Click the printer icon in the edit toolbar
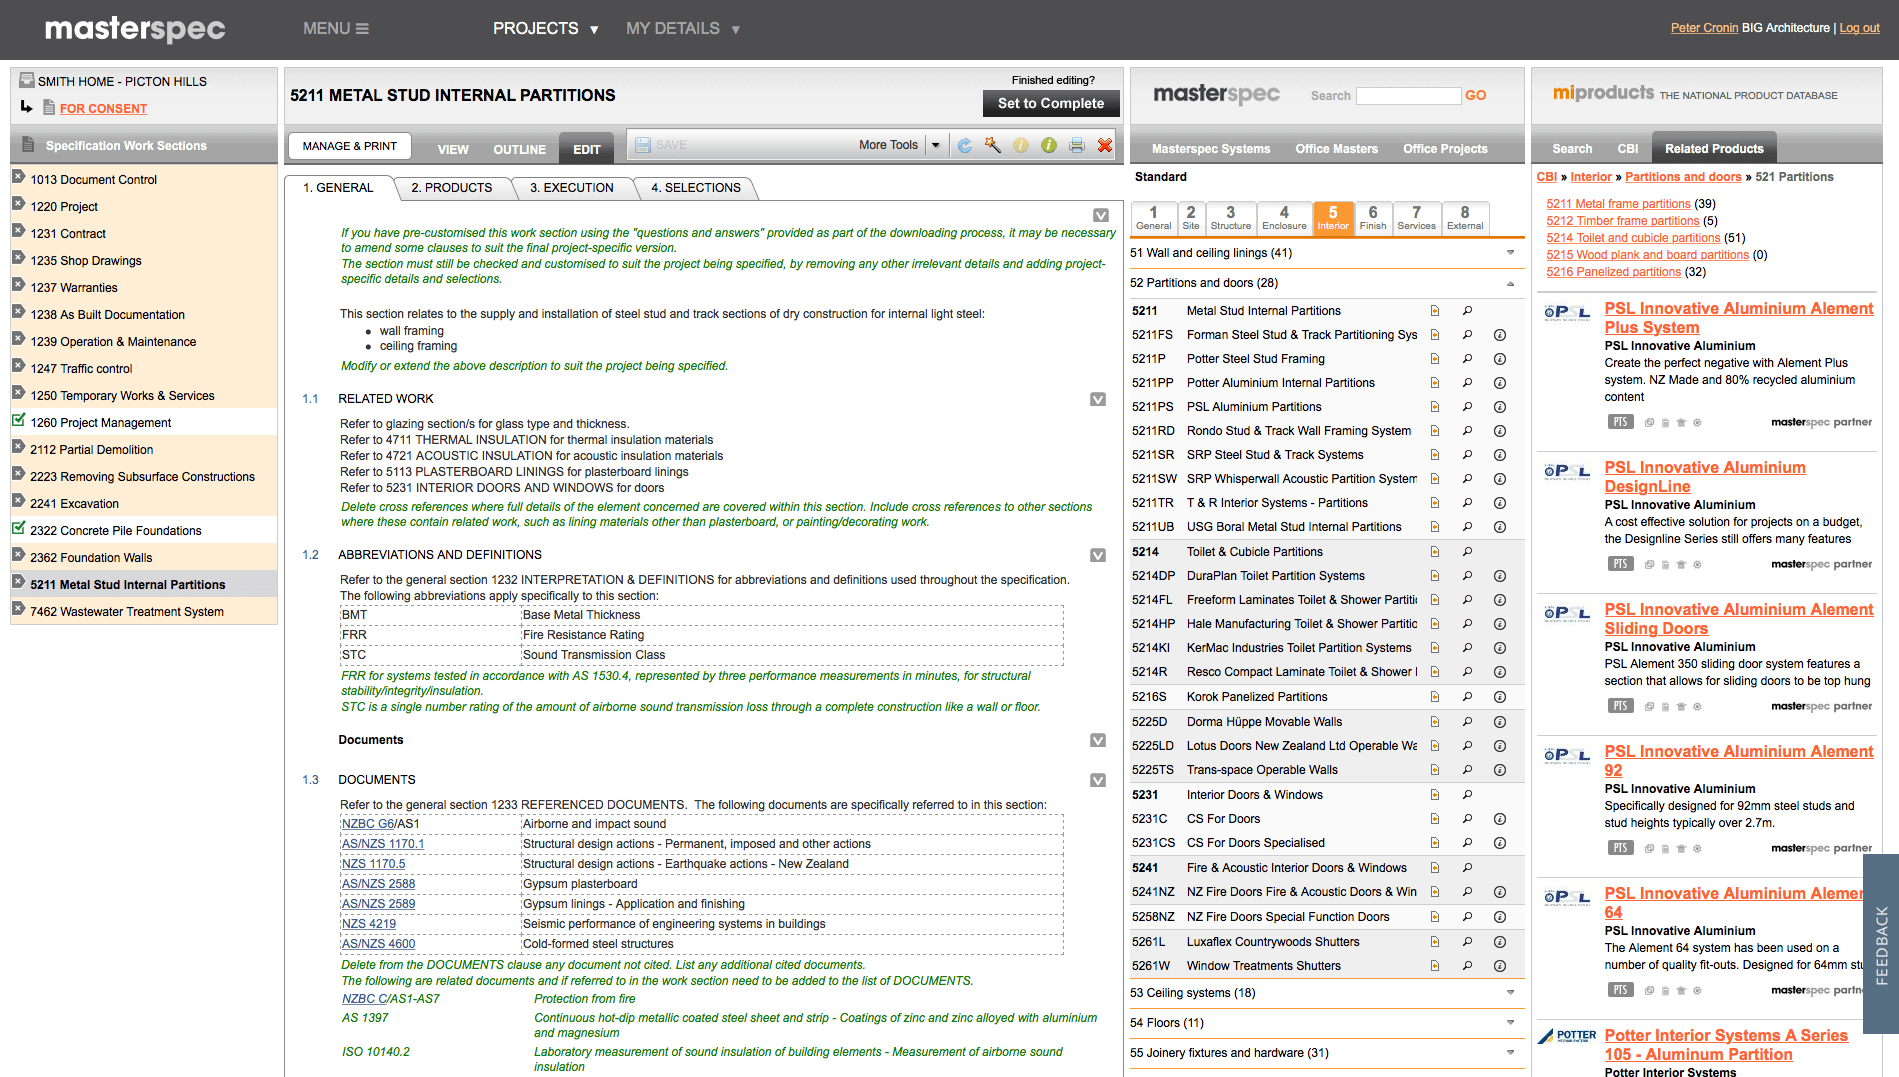 point(1076,146)
